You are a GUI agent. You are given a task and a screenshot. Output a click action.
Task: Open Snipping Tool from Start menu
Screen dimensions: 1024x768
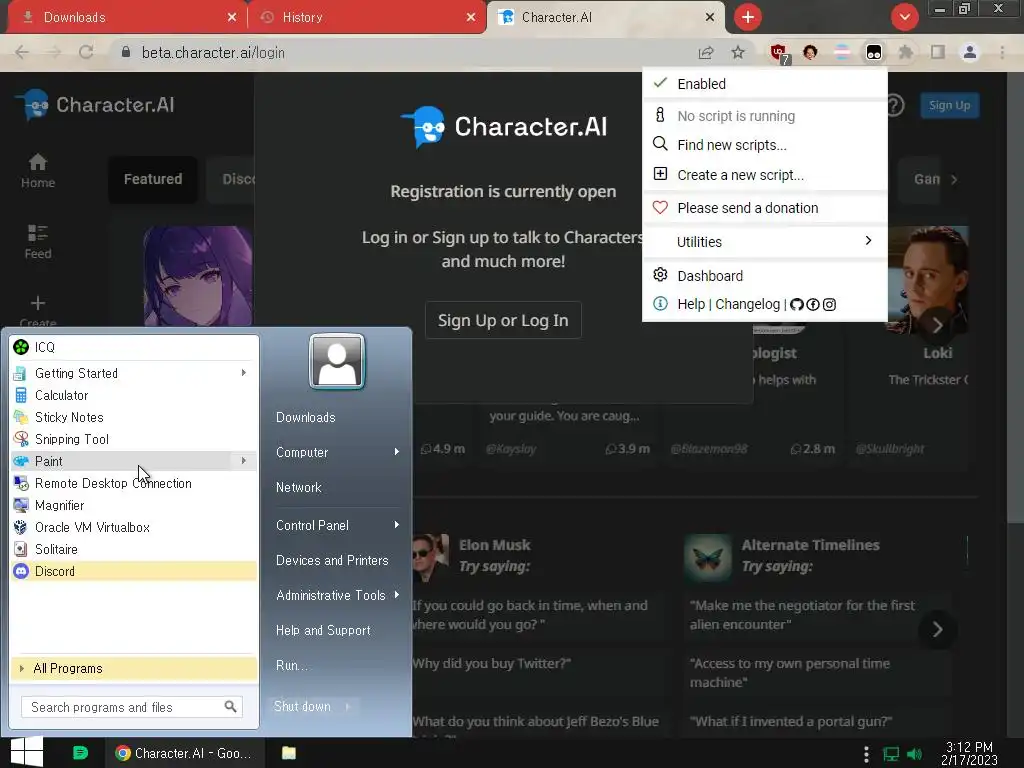[x=134, y=439]
